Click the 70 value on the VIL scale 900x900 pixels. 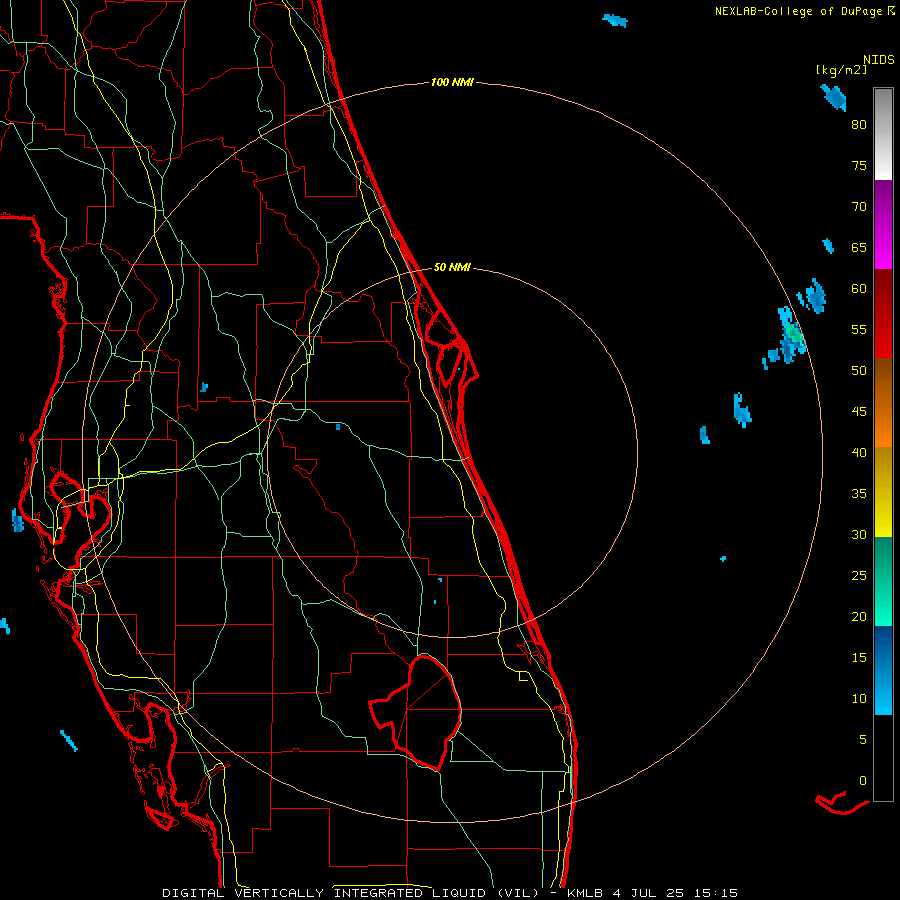[x=859, y=207]
